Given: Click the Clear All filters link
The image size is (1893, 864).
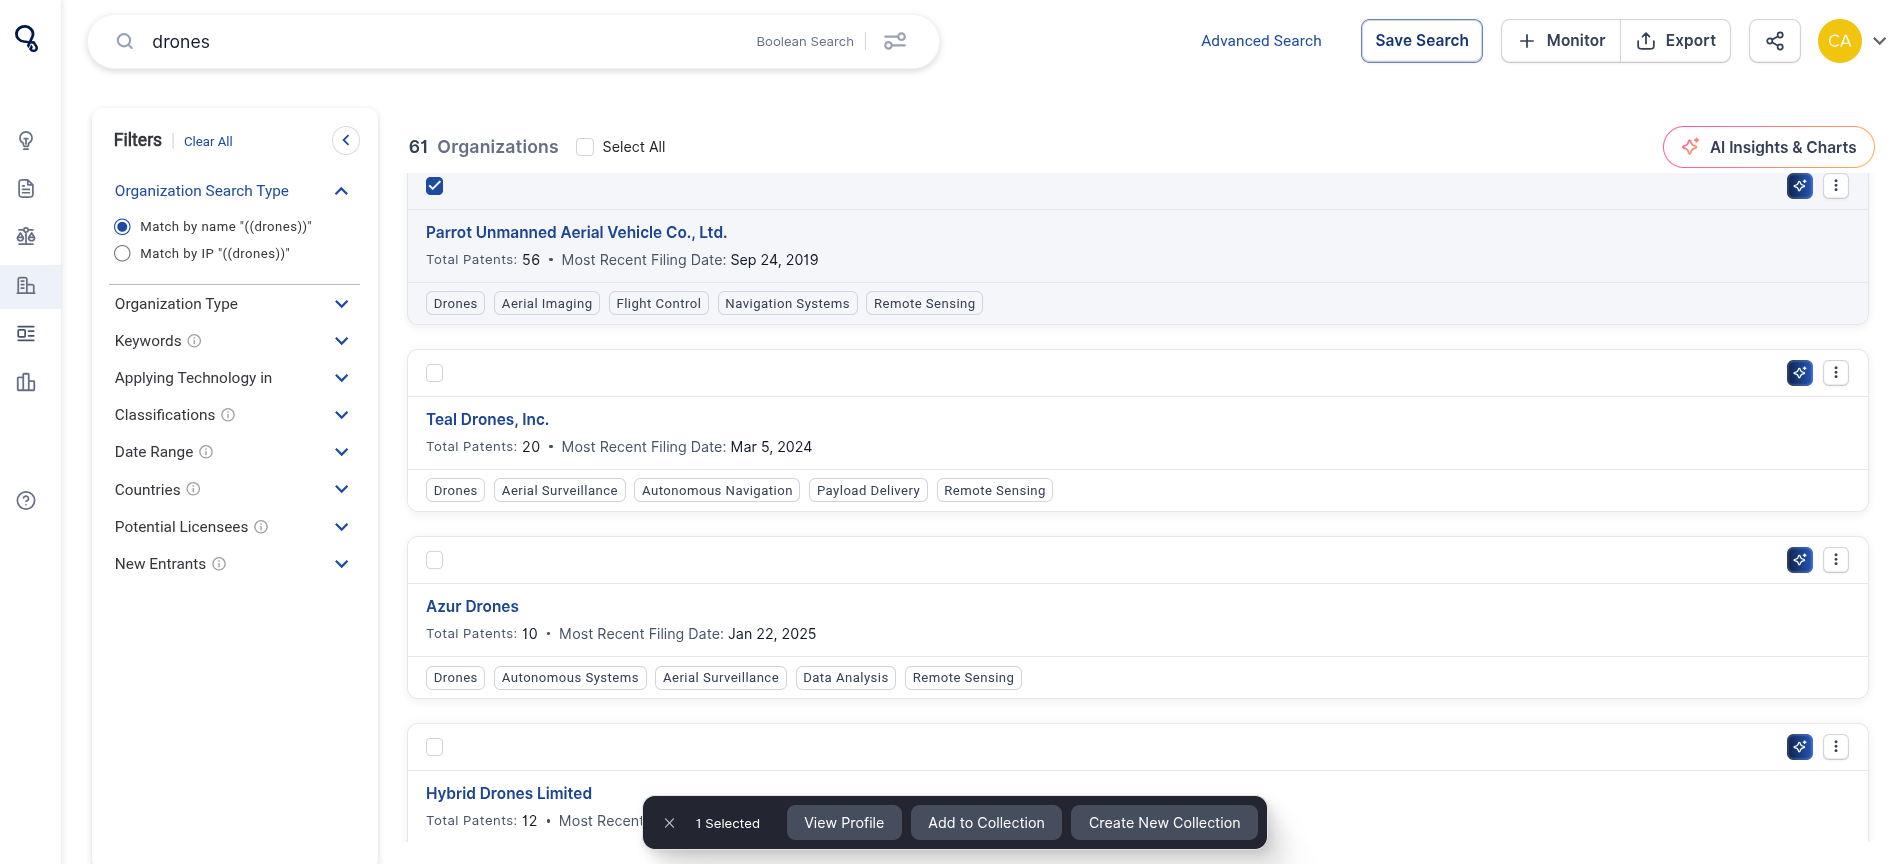Looking at the screenshot, I should tap(208, 141).
